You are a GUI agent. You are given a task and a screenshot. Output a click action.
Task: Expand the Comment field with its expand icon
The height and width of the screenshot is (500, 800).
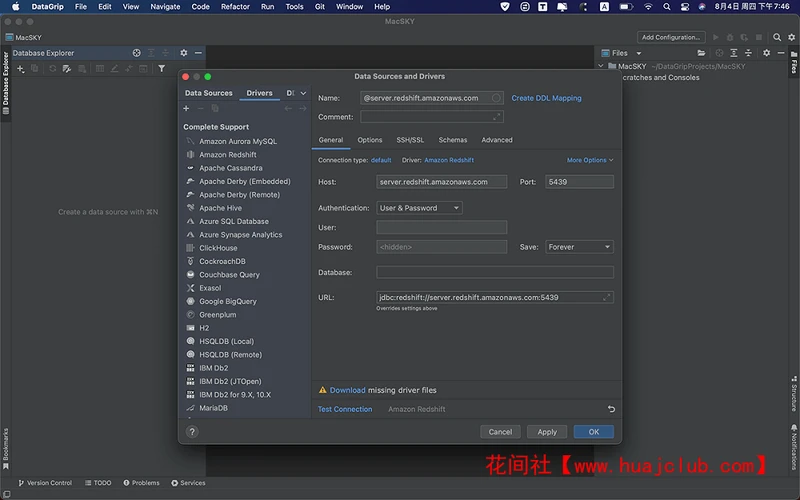click(x=496, y=117)
